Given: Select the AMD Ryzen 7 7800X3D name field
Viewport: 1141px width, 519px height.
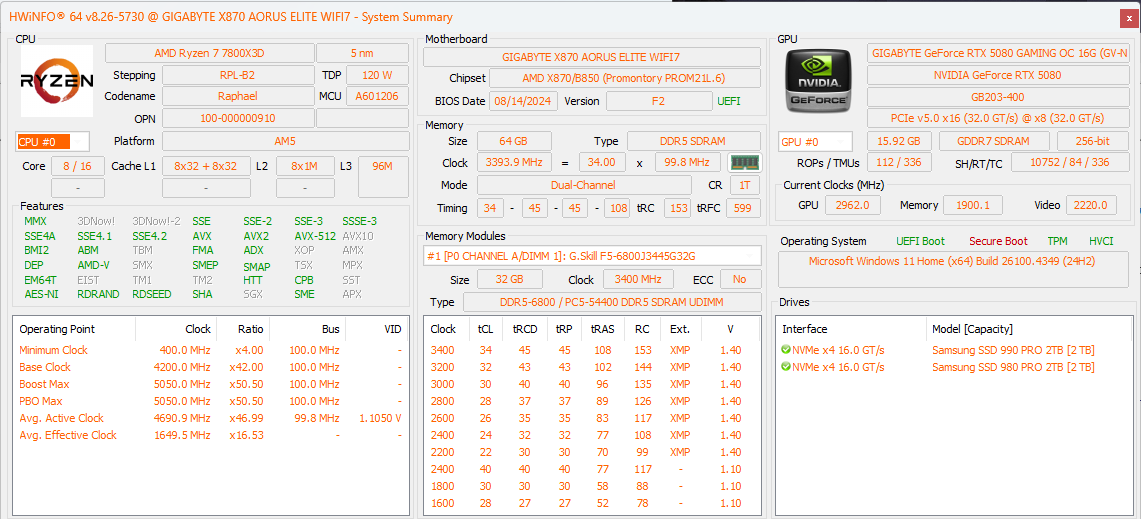Looking at the screenshot, I should 210,53.
